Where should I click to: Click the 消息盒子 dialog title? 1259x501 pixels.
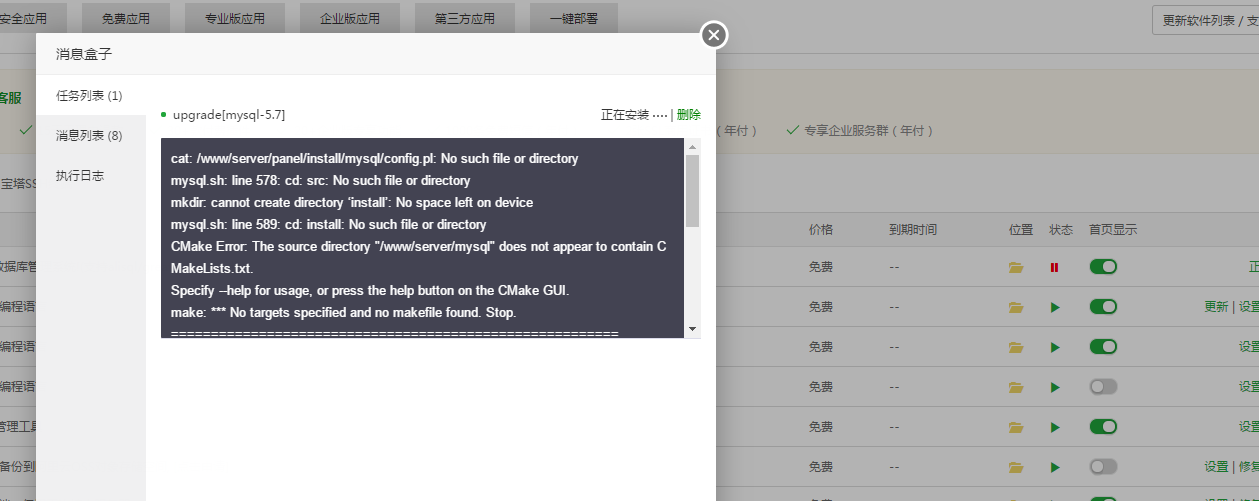point(84,55)
